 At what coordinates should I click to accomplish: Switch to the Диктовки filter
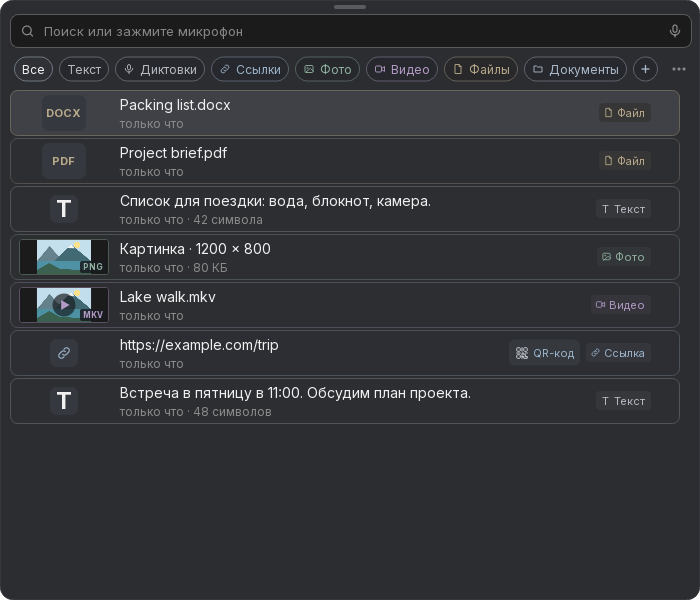pyautogui.click(x=160, y=70)
